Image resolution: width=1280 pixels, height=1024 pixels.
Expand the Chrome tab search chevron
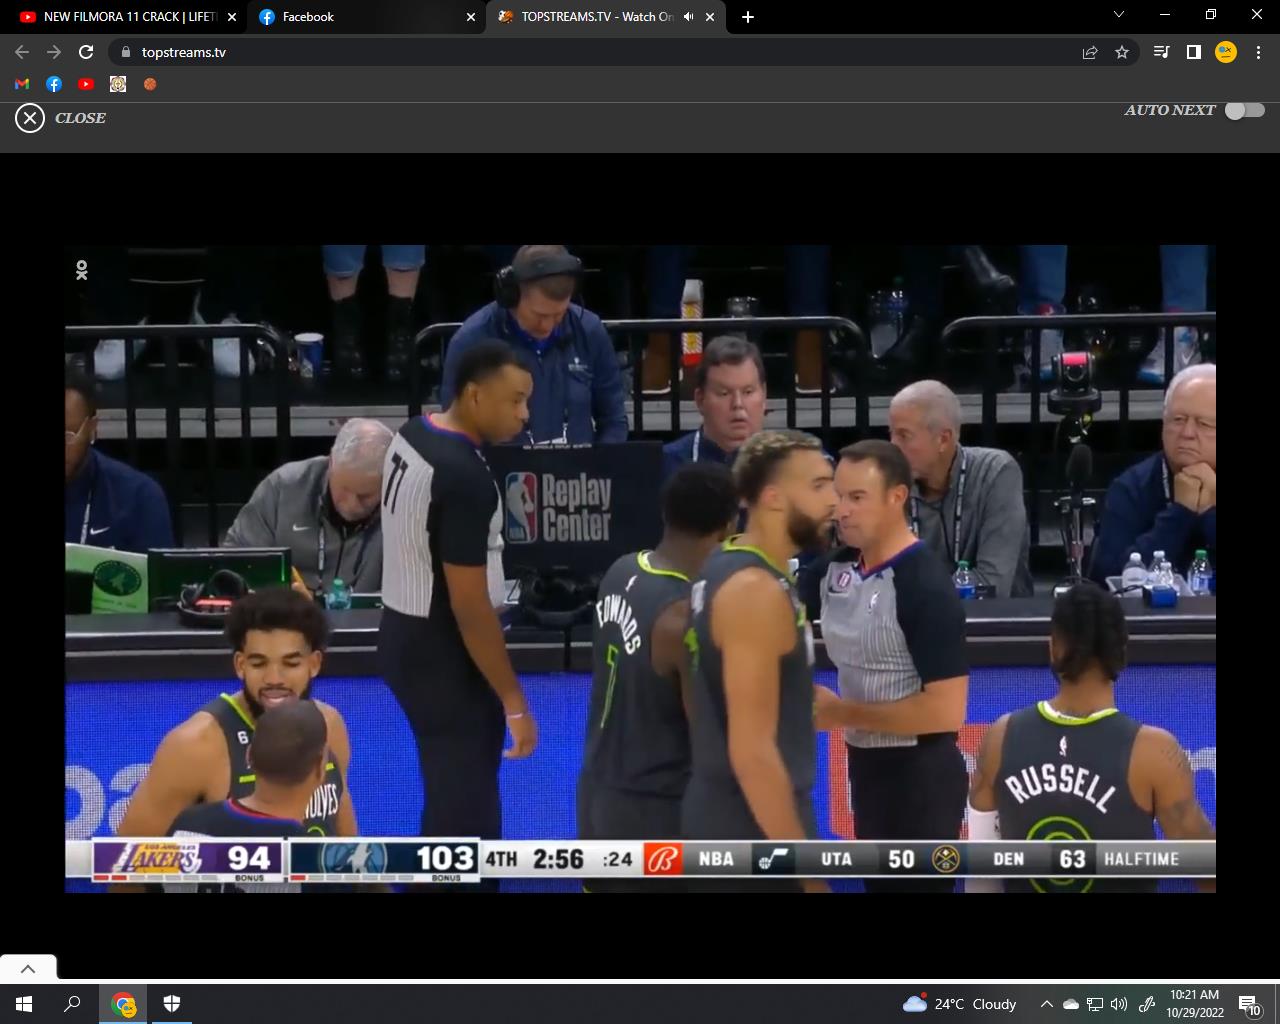tap(1119, 15)
